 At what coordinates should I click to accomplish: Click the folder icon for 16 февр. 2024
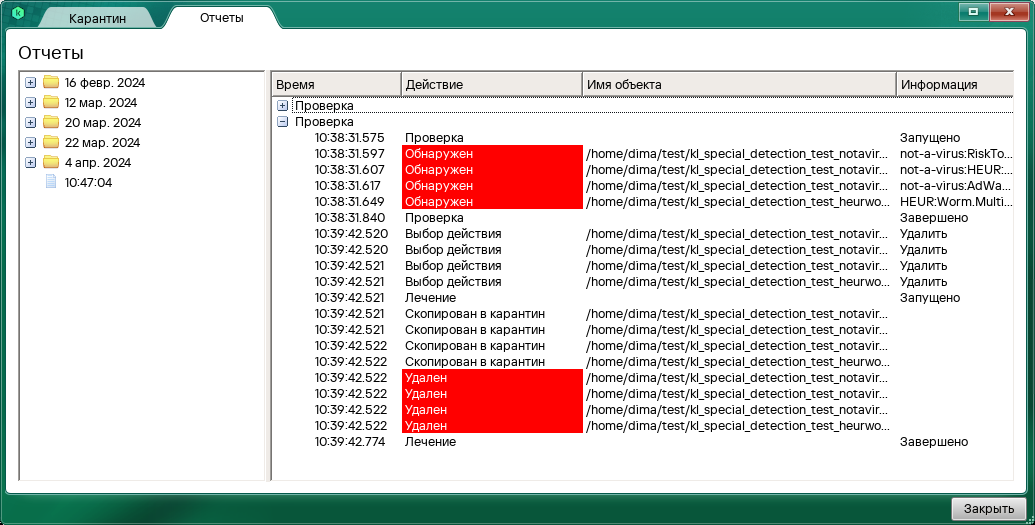click(51, 82)
